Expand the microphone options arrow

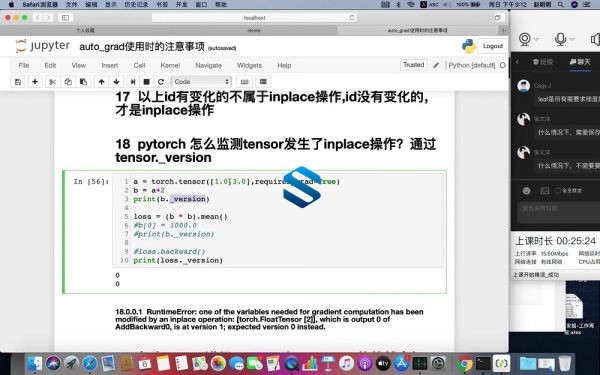coord(572,39)
